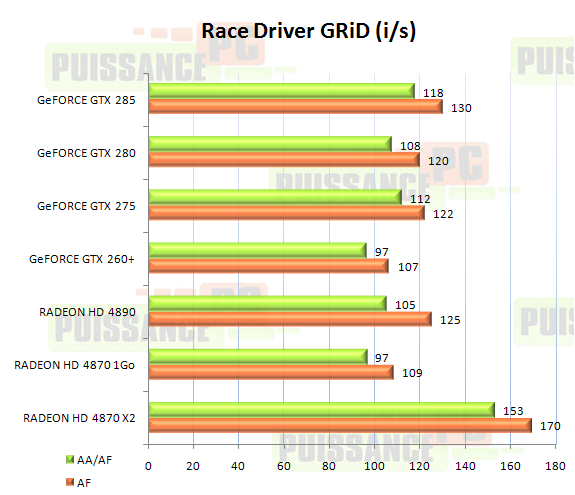This screenshot has height=495, width=575.
Task: Select the GeFORCE GTX 285 axis label
Action: pos(86,100)
